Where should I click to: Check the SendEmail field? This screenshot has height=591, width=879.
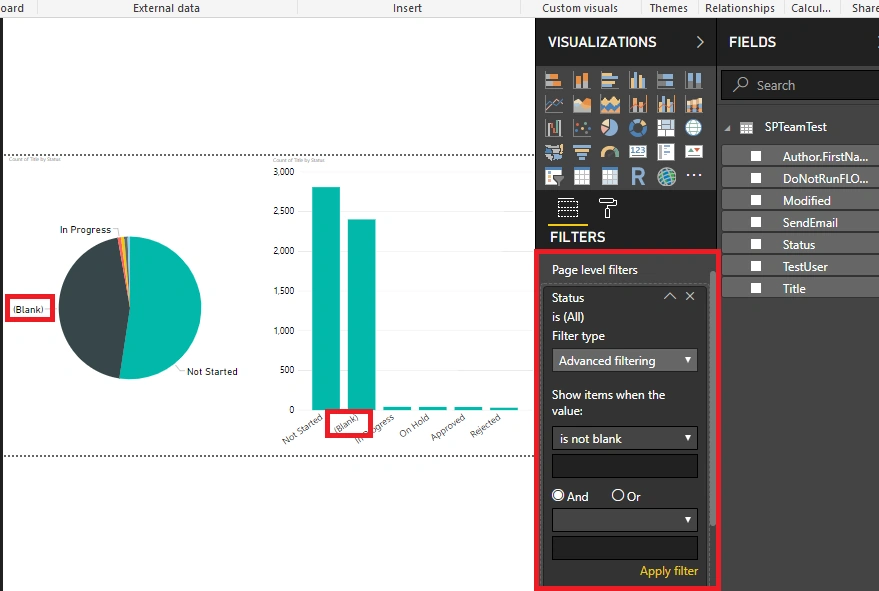tap(756, 223)
